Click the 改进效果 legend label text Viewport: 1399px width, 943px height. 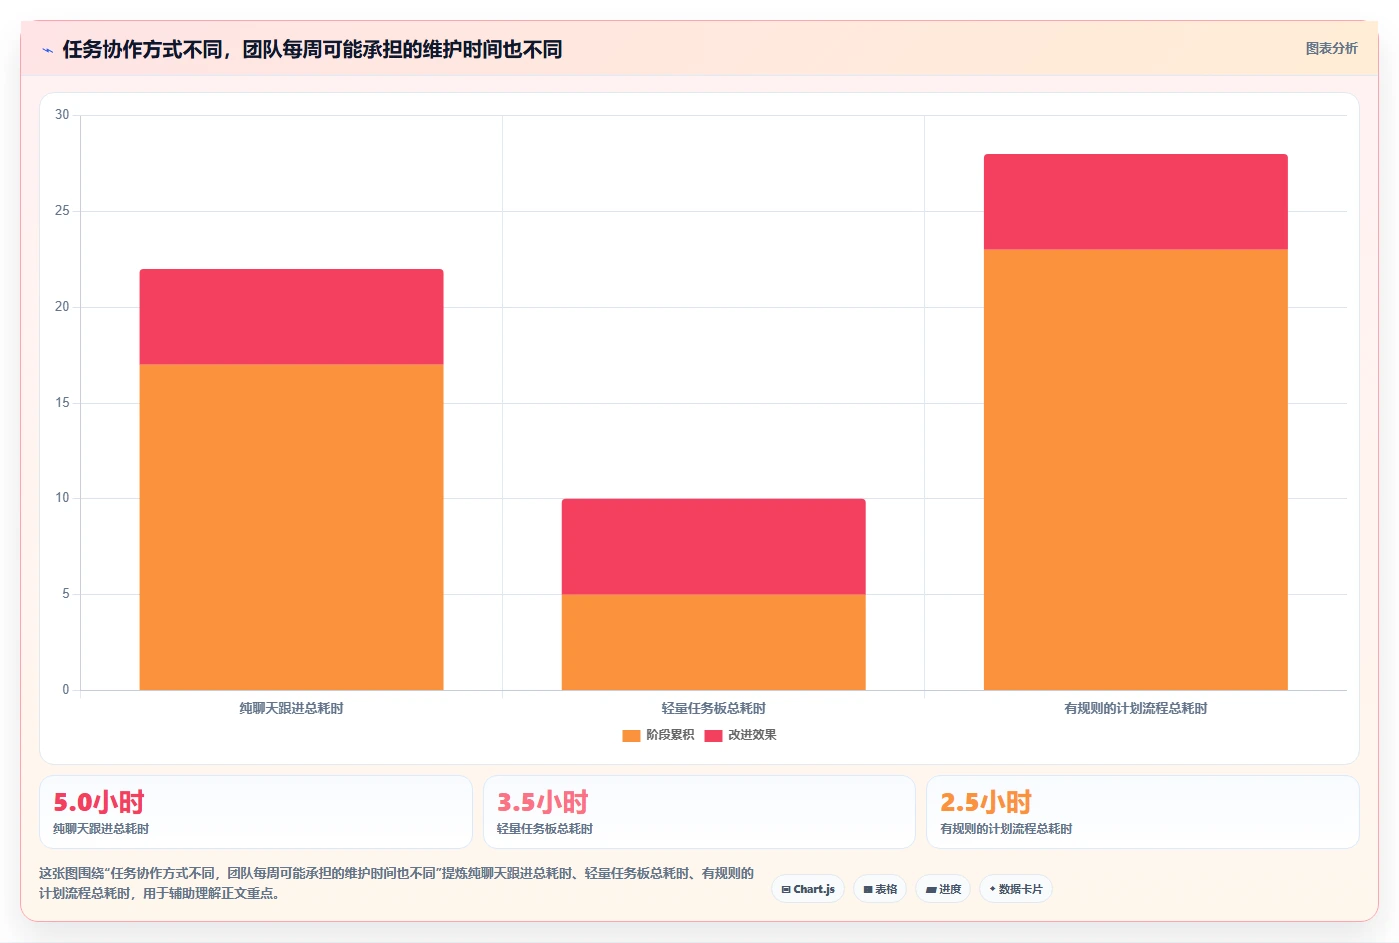pos(752,735)
